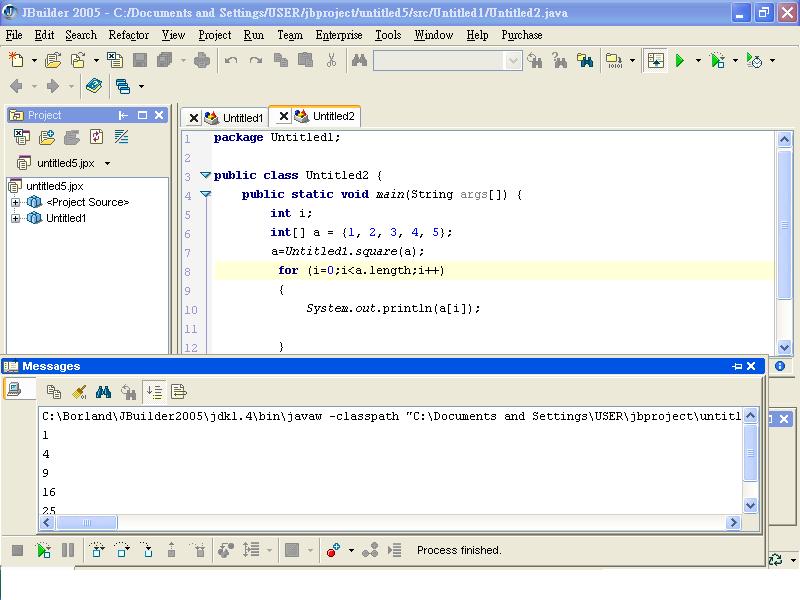Close the Untitled1 editor tab
The width and height of the screenshot is (800, 600).
click(193, 118)
